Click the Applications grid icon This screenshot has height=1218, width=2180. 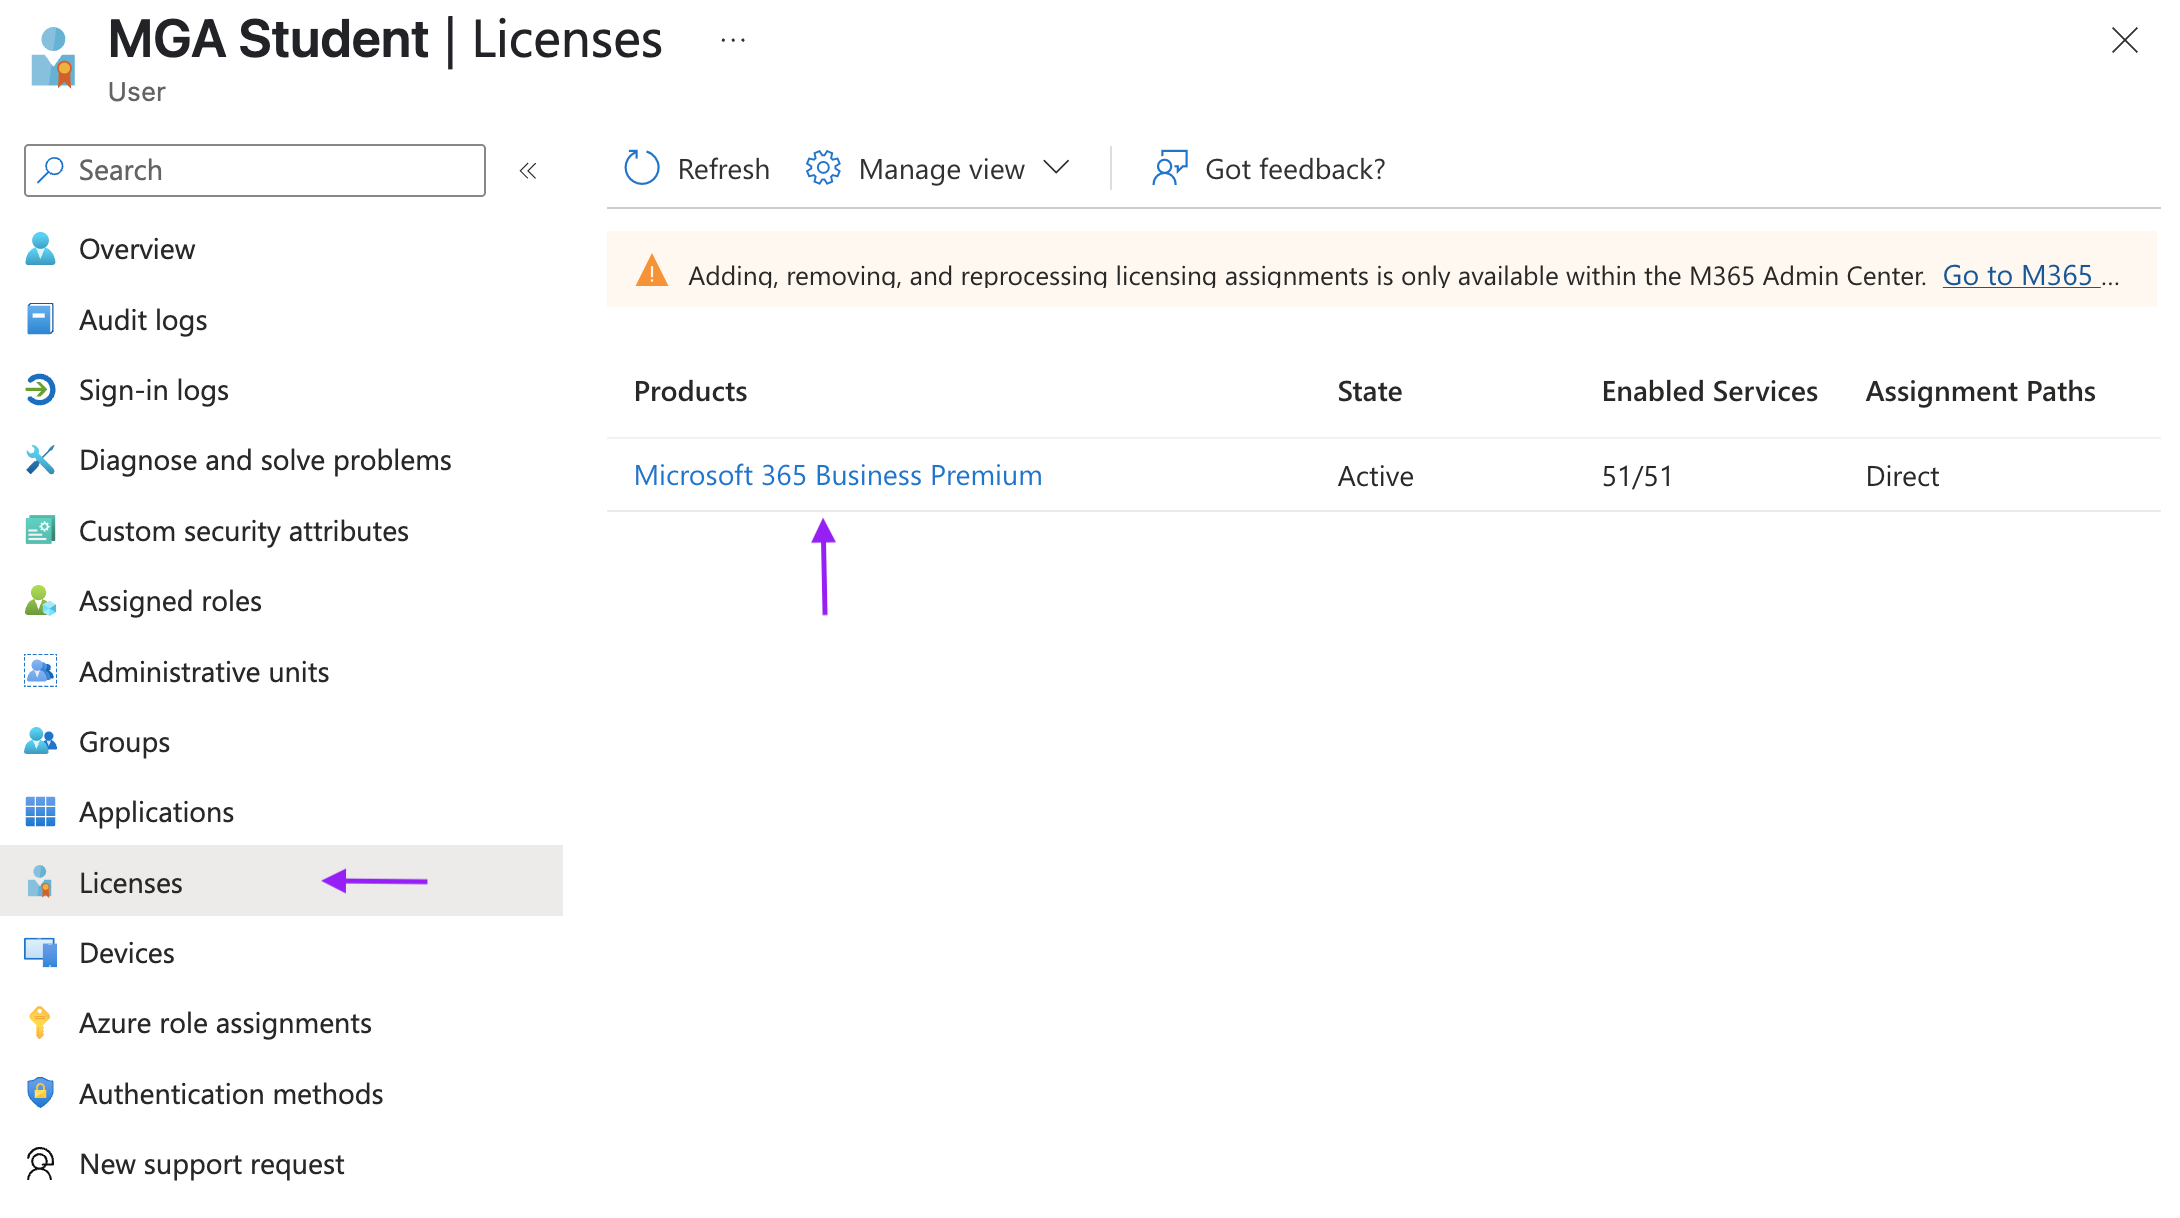pos(40,811)
